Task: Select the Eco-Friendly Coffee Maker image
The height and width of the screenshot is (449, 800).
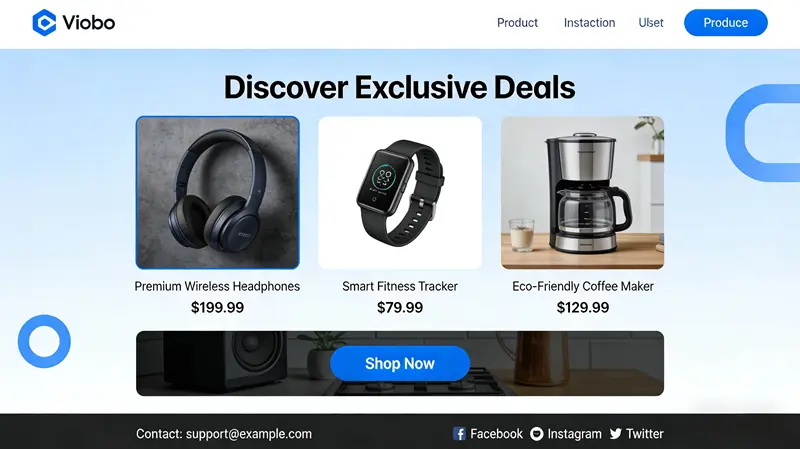Action: tap(583, 192)
